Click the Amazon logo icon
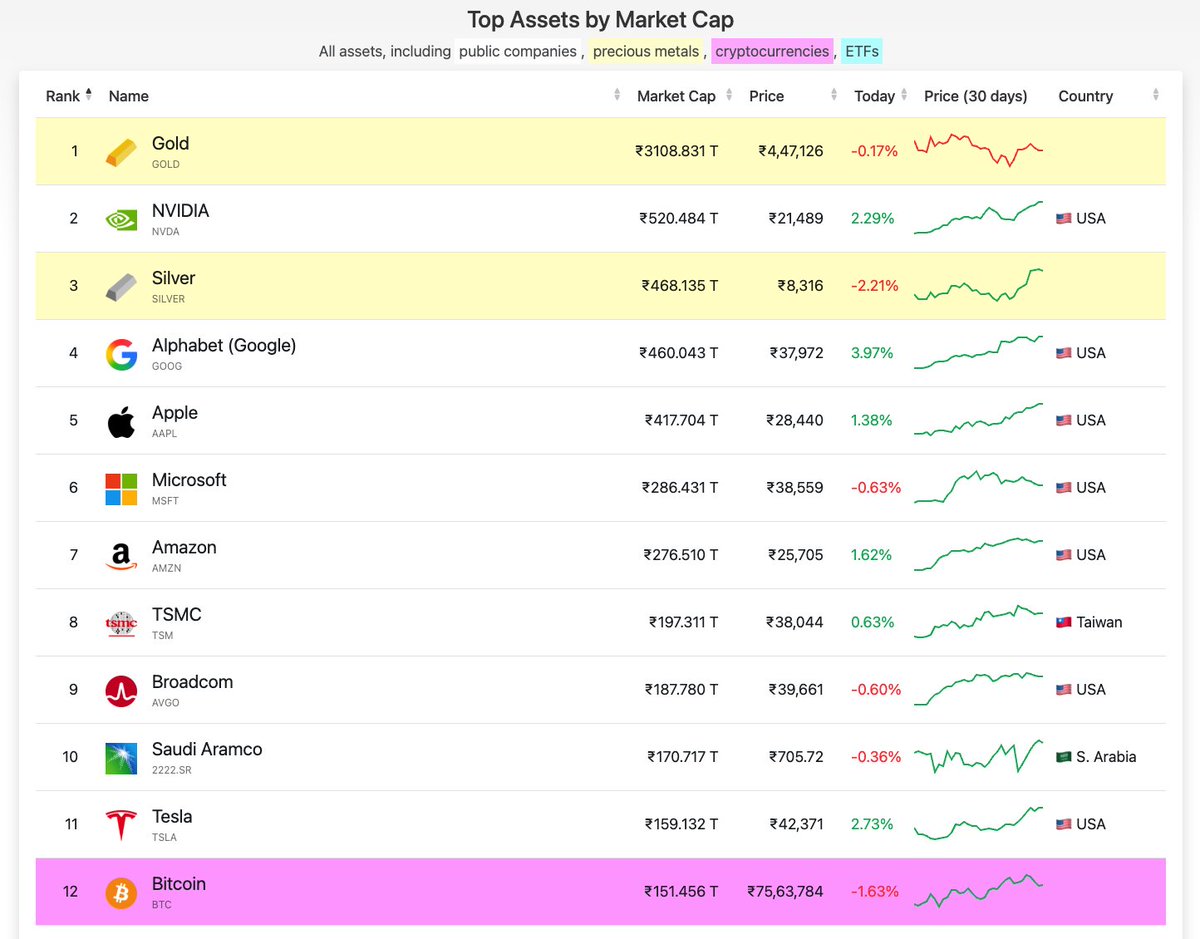The width and height of the screenshot is (1200, 939). 121,556
